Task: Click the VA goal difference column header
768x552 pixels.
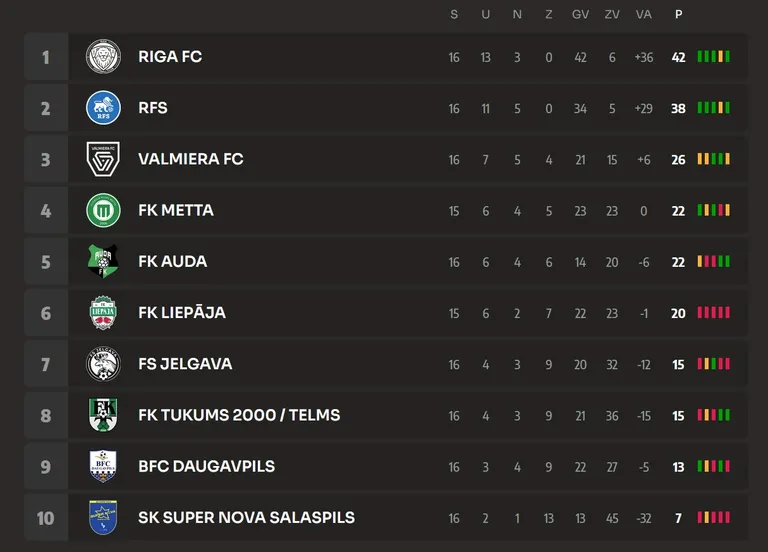Action: point(644,14)
